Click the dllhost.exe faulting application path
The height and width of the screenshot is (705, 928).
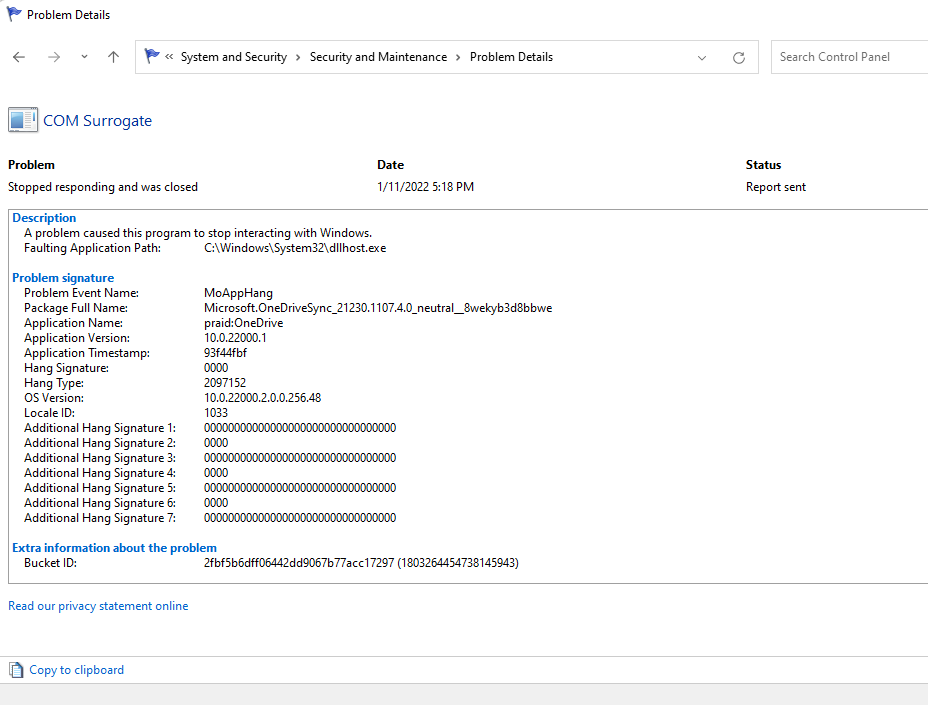pos(294,248)
